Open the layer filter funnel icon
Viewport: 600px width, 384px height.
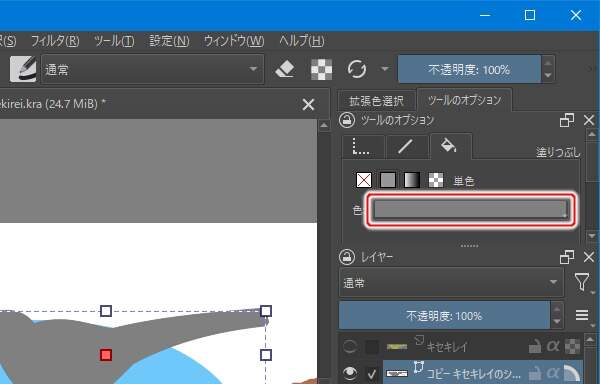[x=582, y=282]
